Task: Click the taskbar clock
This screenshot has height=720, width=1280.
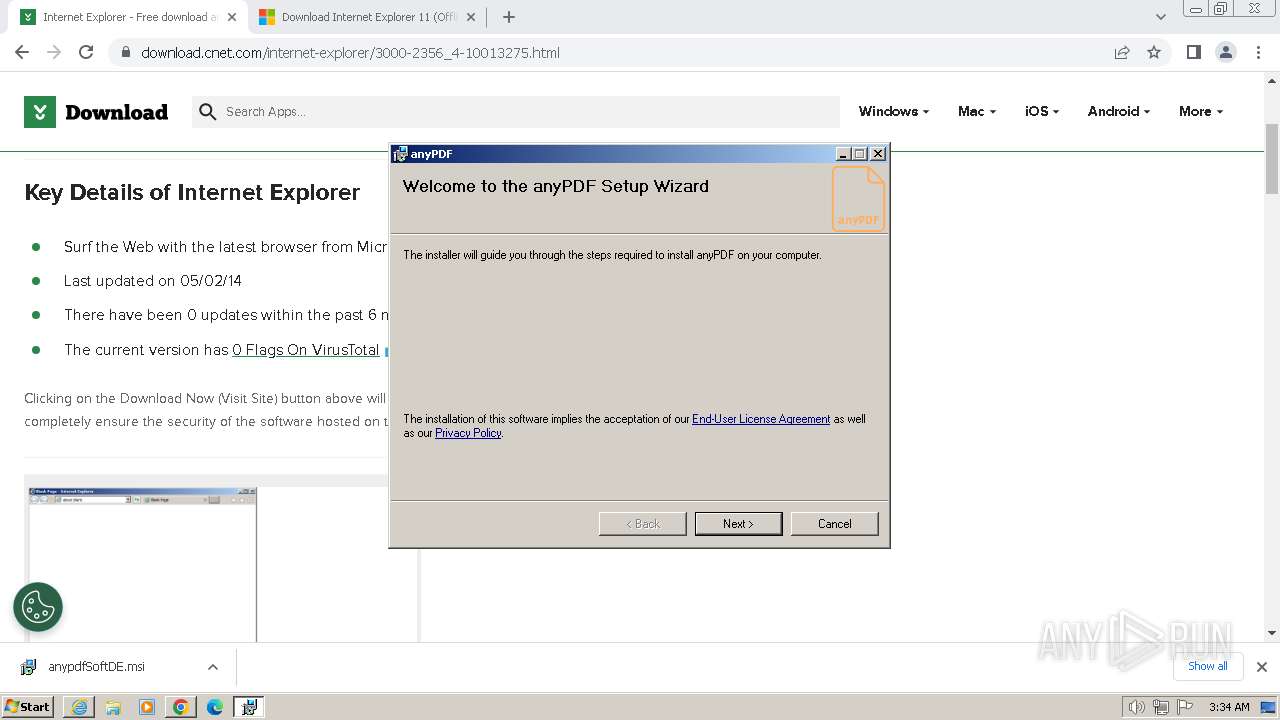Action: pos(1229,707)
